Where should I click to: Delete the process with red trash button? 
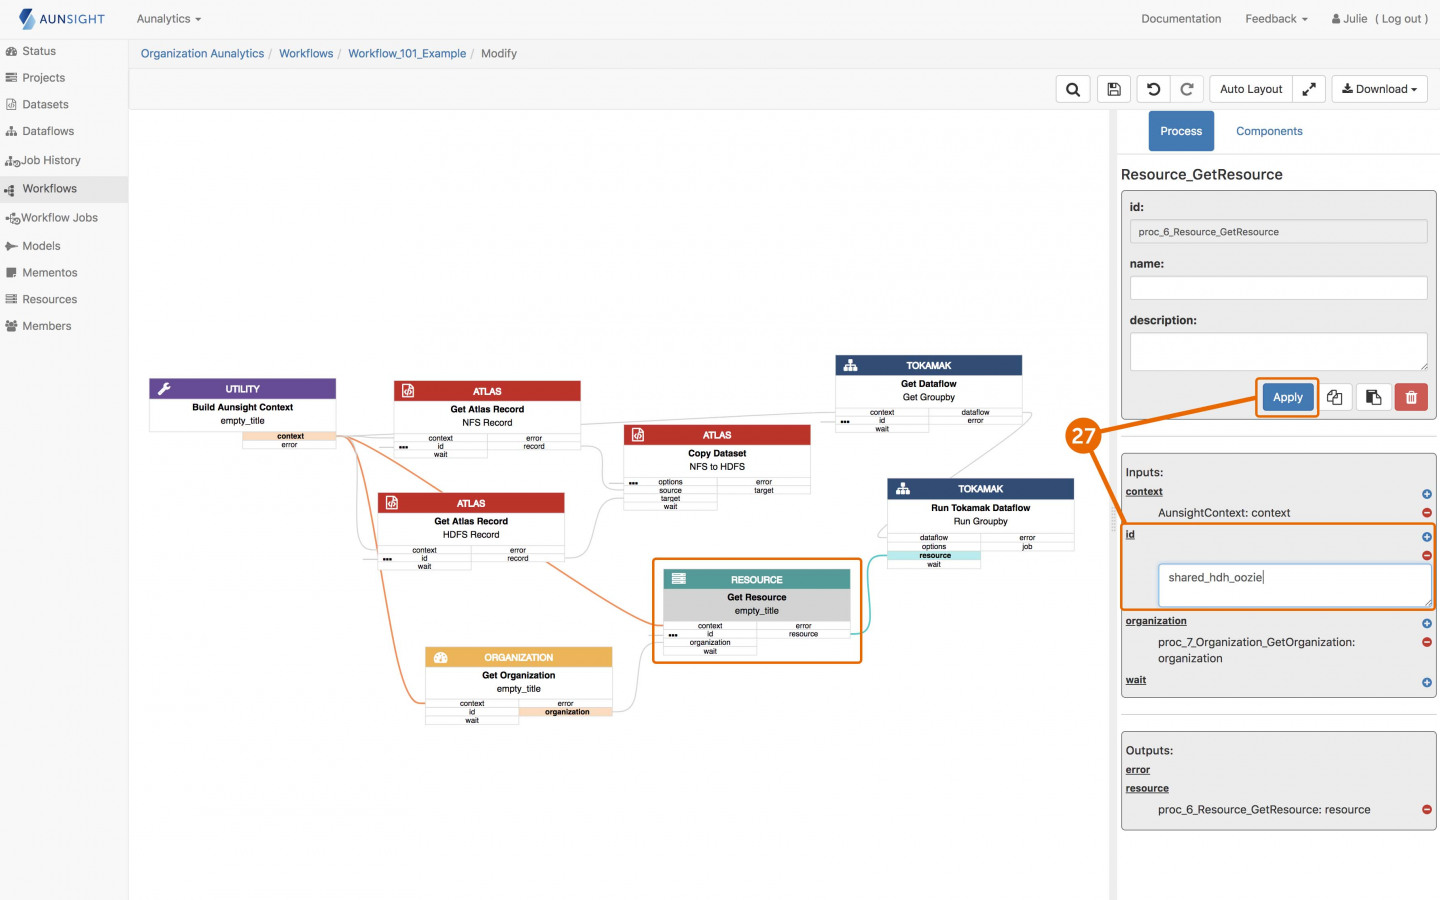point(1411,397)
